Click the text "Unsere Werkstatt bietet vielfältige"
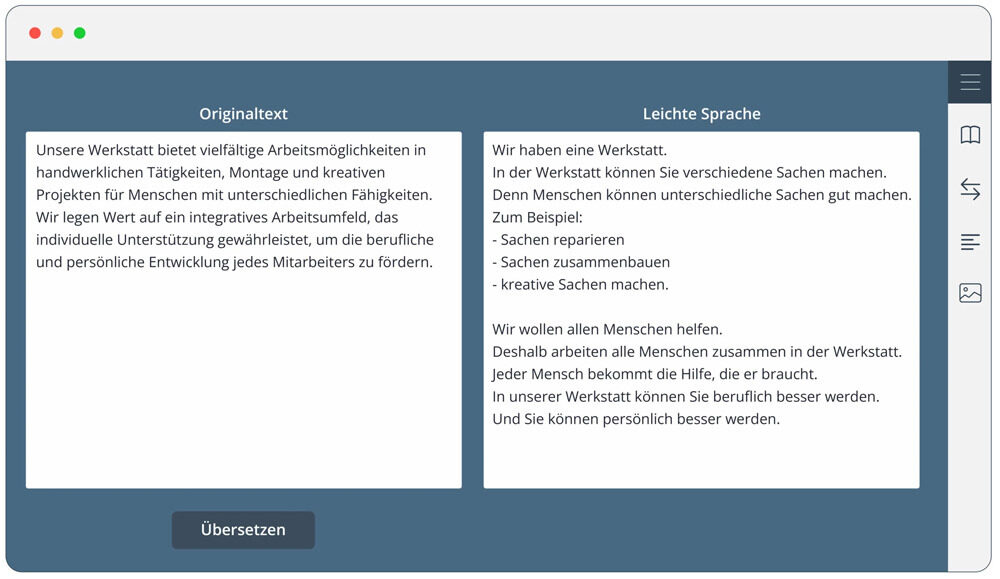The height and width of the screenshot is (579, 1000). (149, 150)
